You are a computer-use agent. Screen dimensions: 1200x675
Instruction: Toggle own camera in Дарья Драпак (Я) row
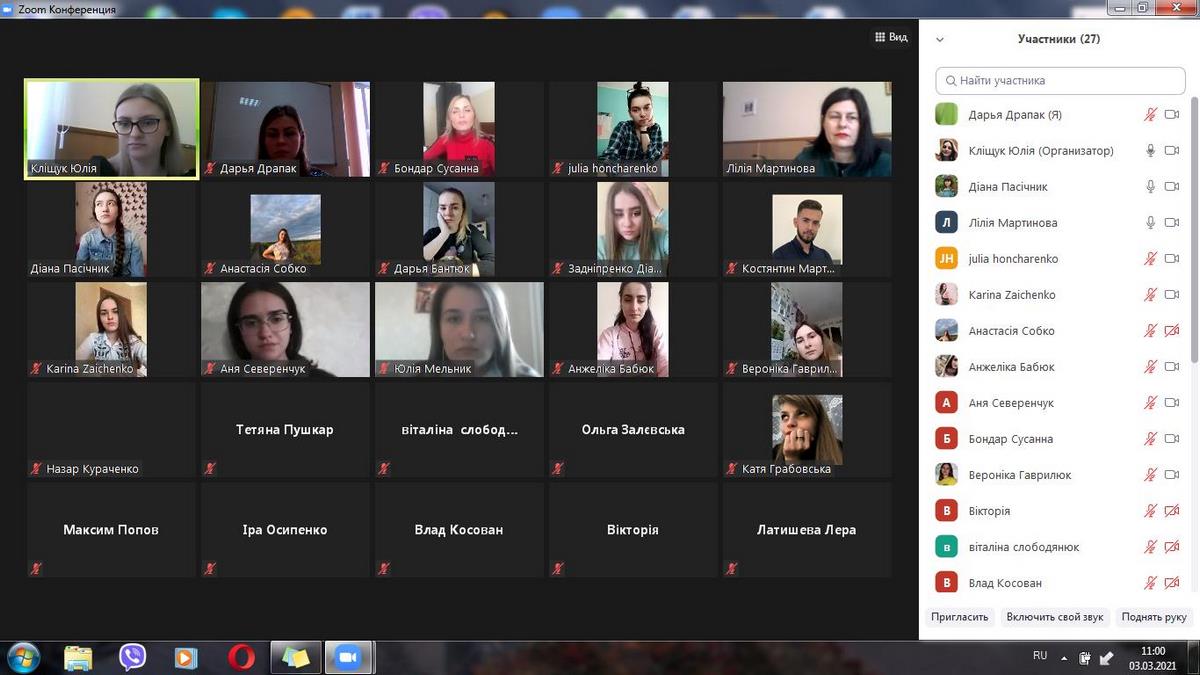click(1172, 115)
